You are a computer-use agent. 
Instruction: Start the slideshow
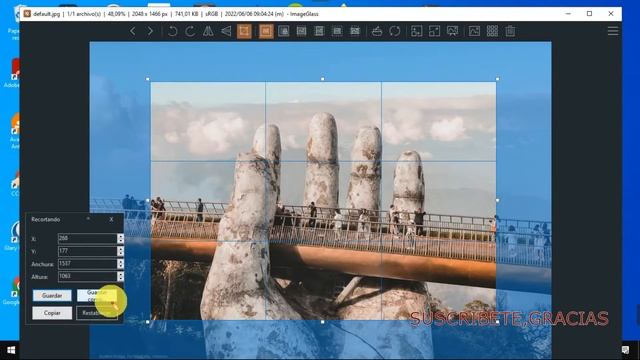[x=452, y=31]
